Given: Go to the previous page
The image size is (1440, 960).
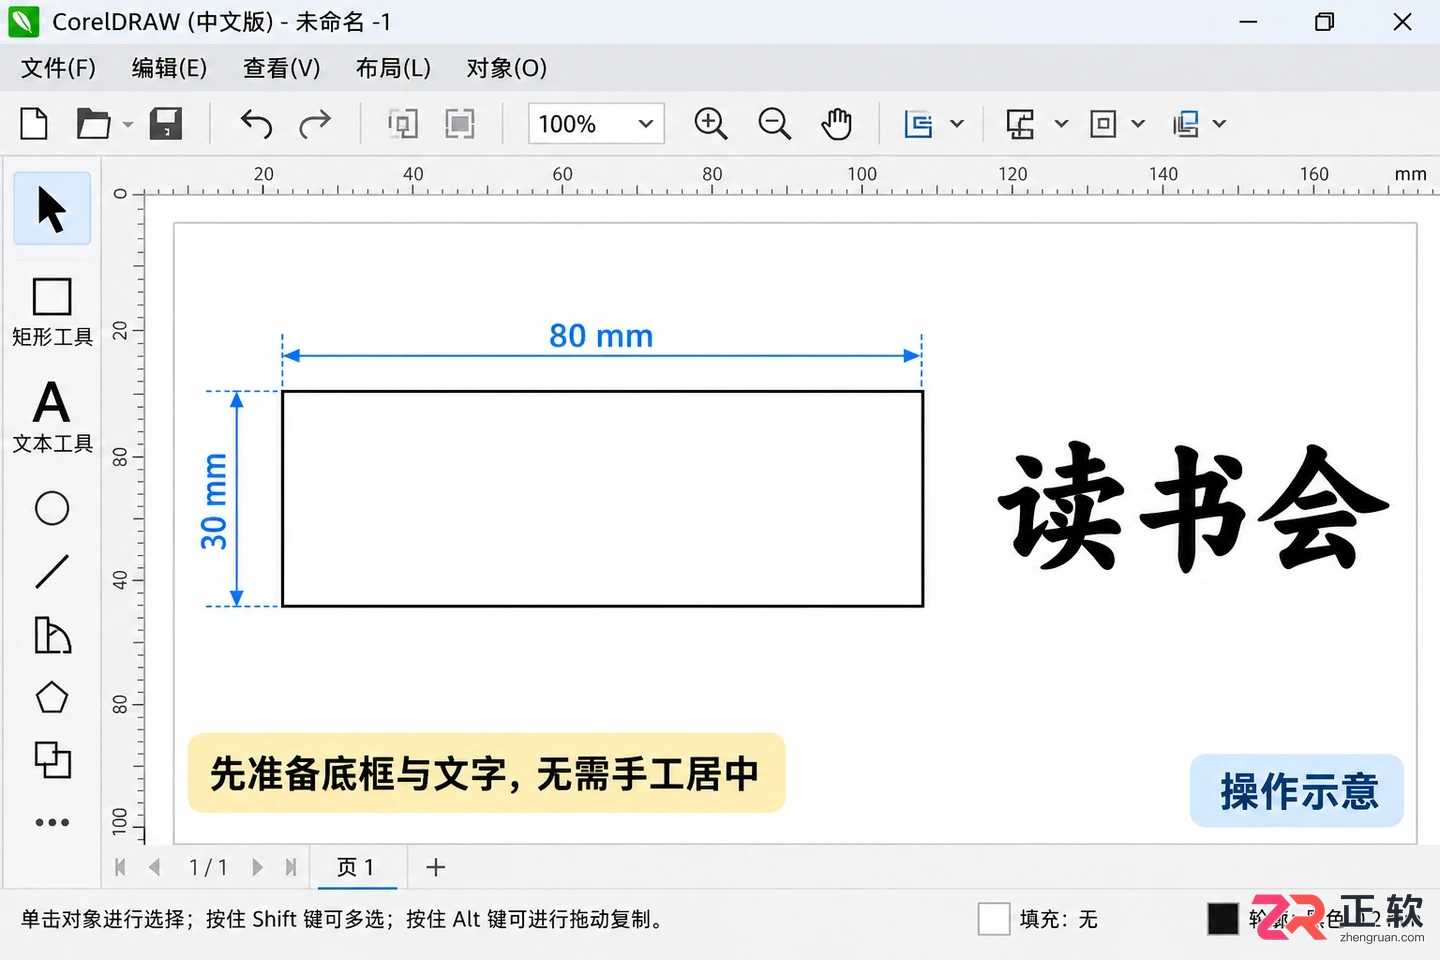Looking at the screenshot, I should tap(154, 867).
